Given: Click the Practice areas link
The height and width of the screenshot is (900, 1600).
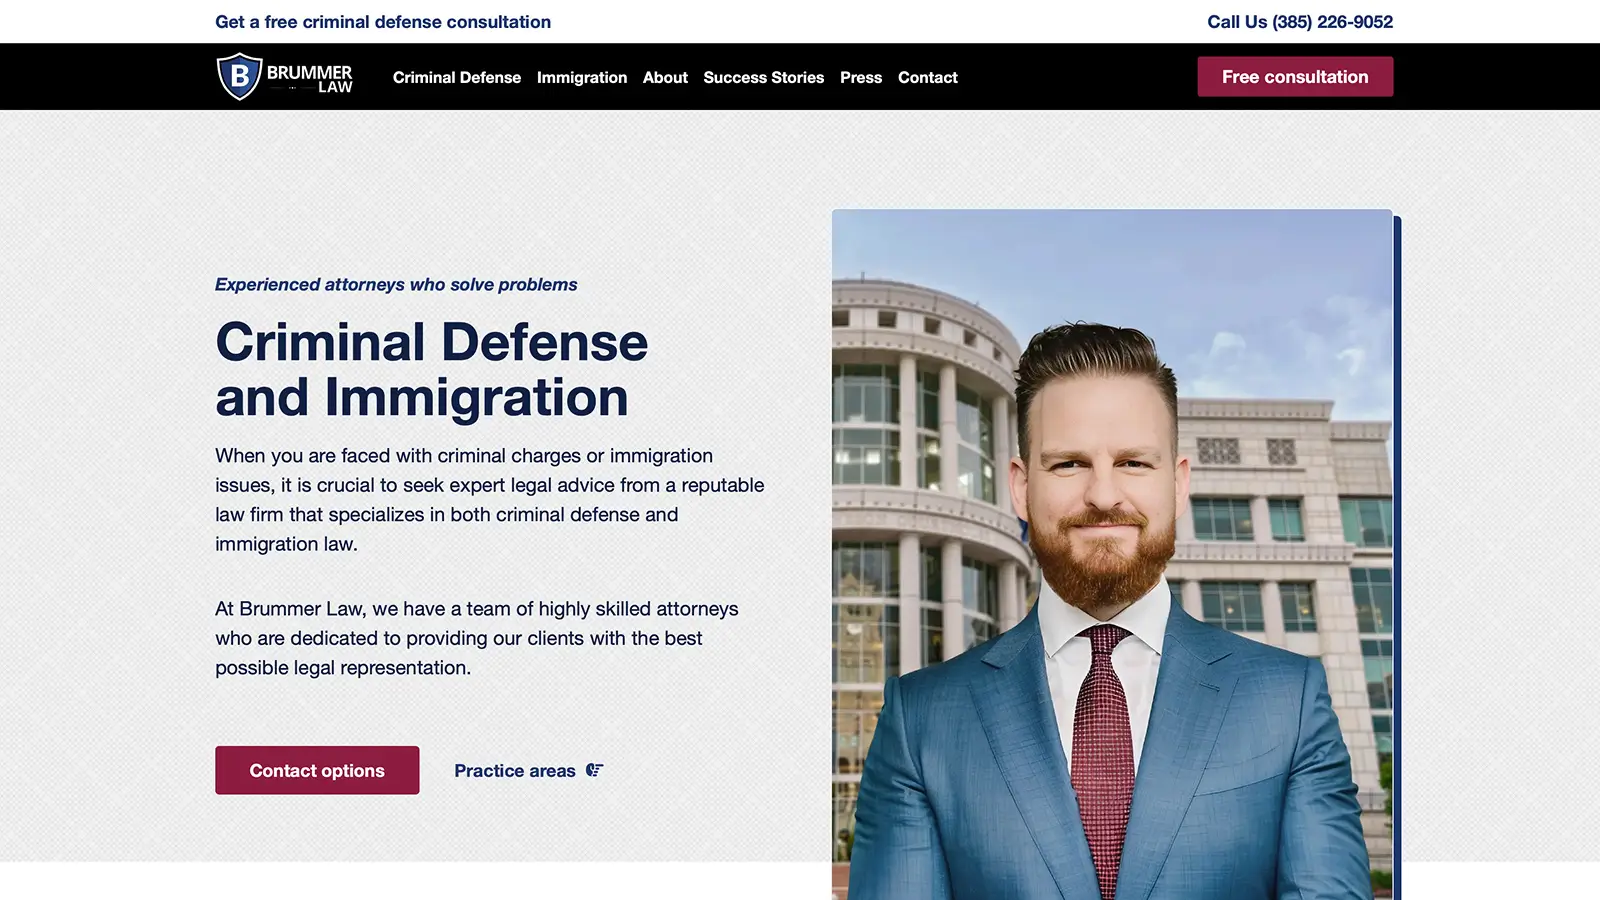Looking at the screenshot, I should click(517, 770).
